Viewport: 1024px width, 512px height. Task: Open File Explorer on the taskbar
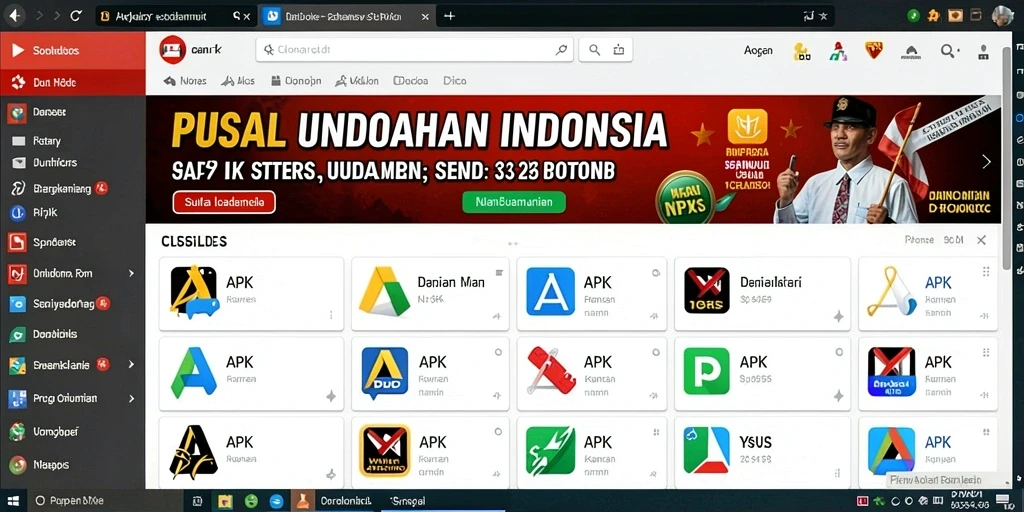point(225,502)
